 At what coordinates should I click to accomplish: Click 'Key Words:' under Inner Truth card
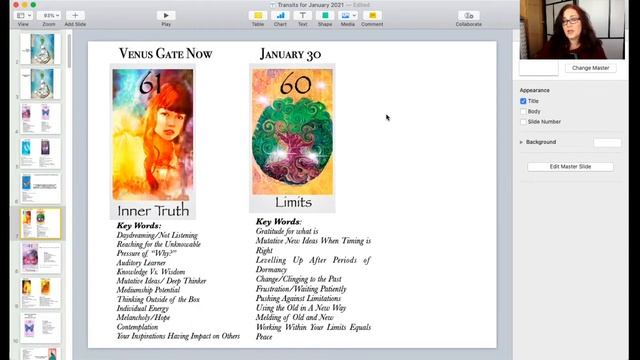pos(139,226)
